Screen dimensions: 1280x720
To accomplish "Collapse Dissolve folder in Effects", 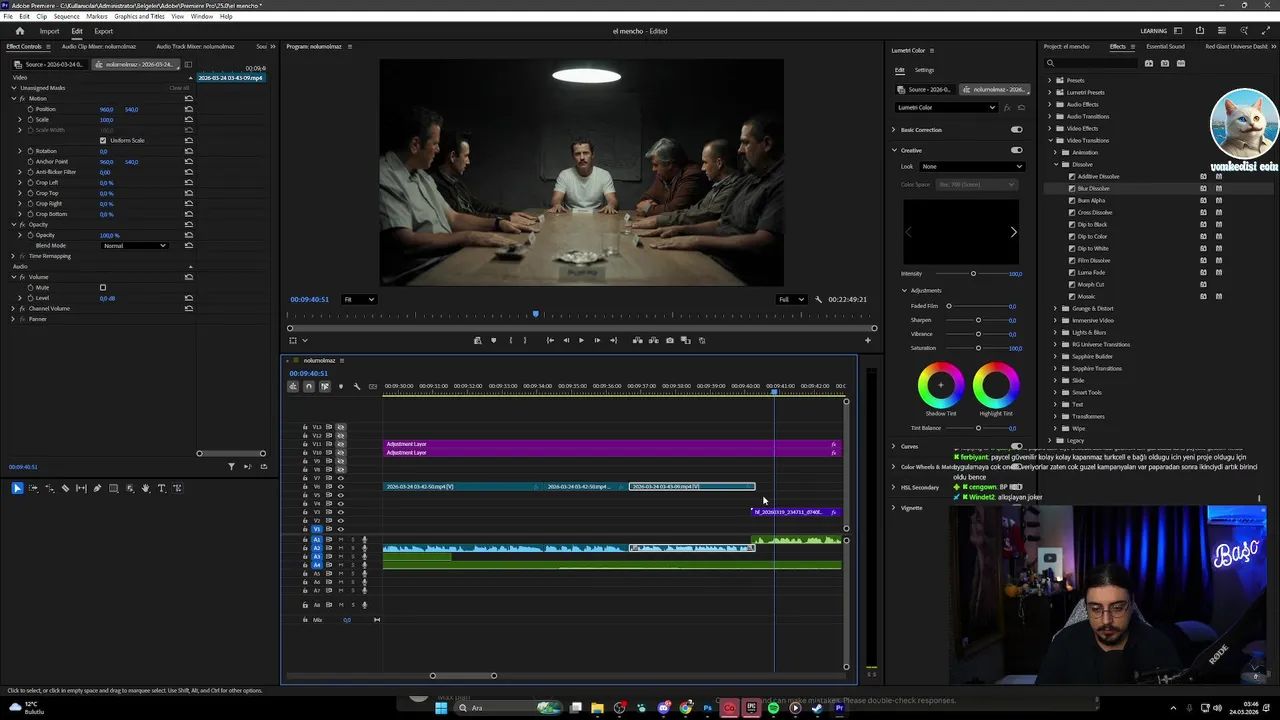I will coord(1056,164).
